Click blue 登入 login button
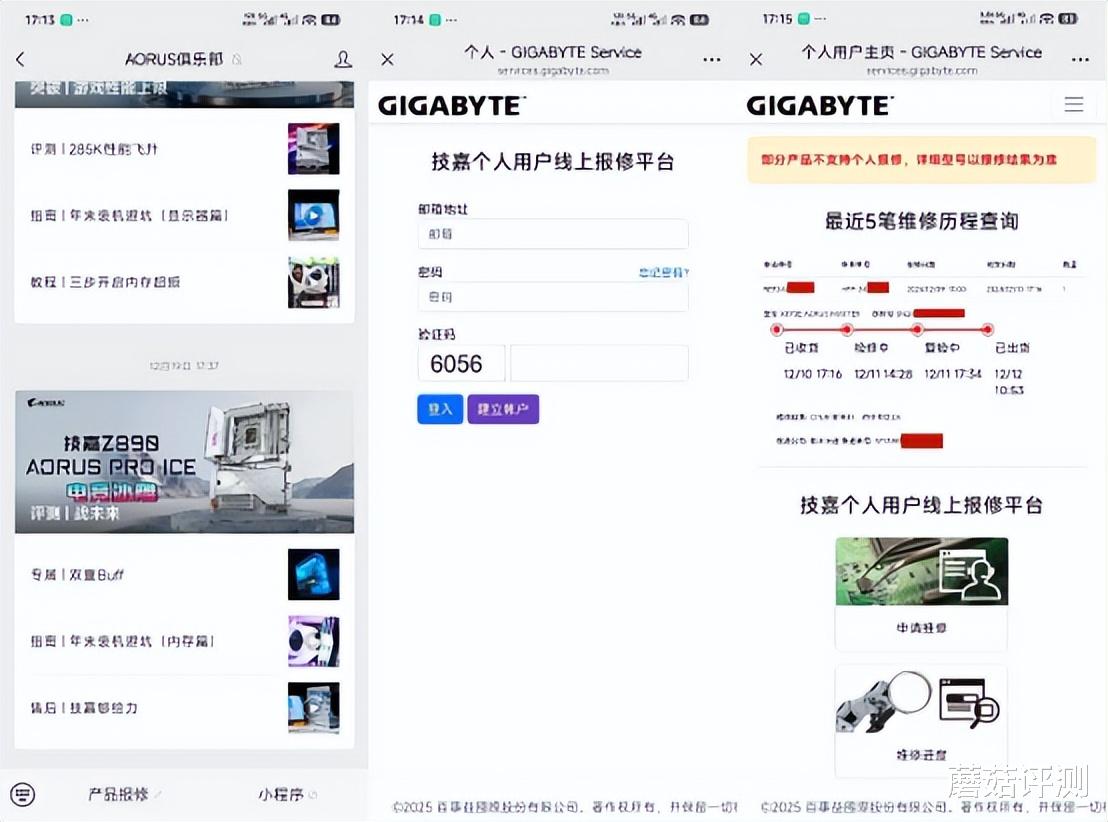 (440, 409)
